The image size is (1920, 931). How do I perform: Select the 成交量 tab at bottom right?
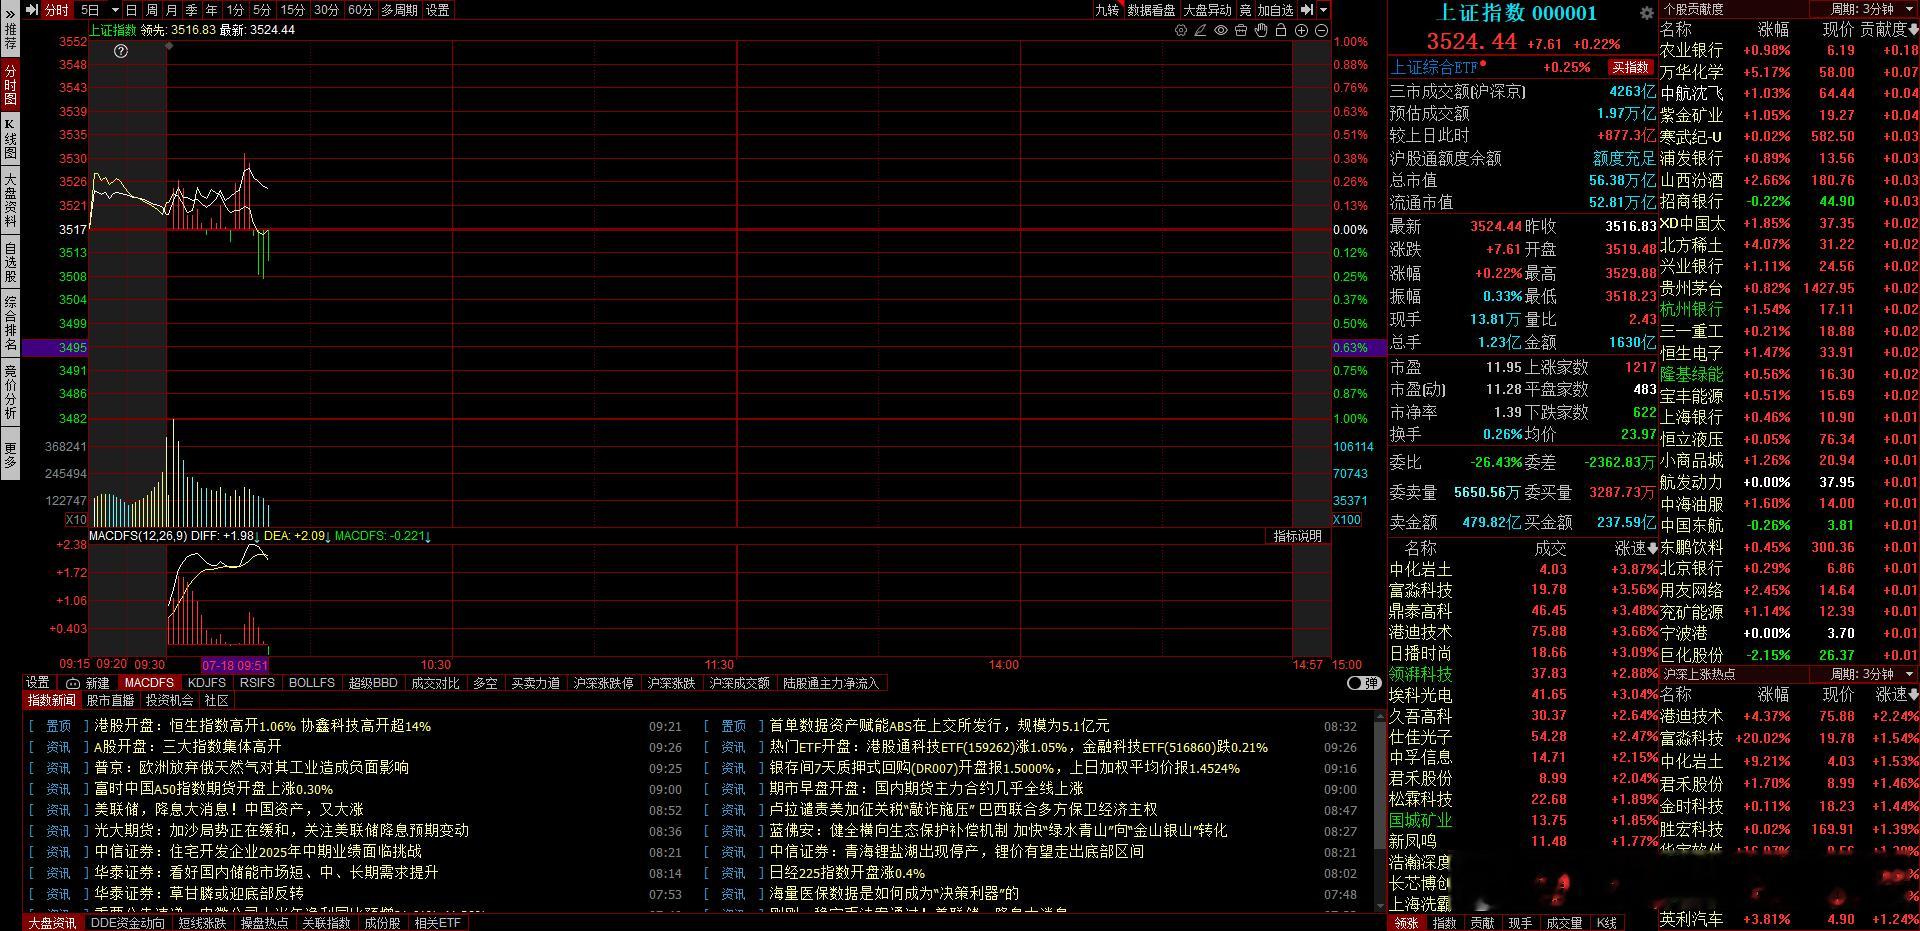pos(1563,923)
